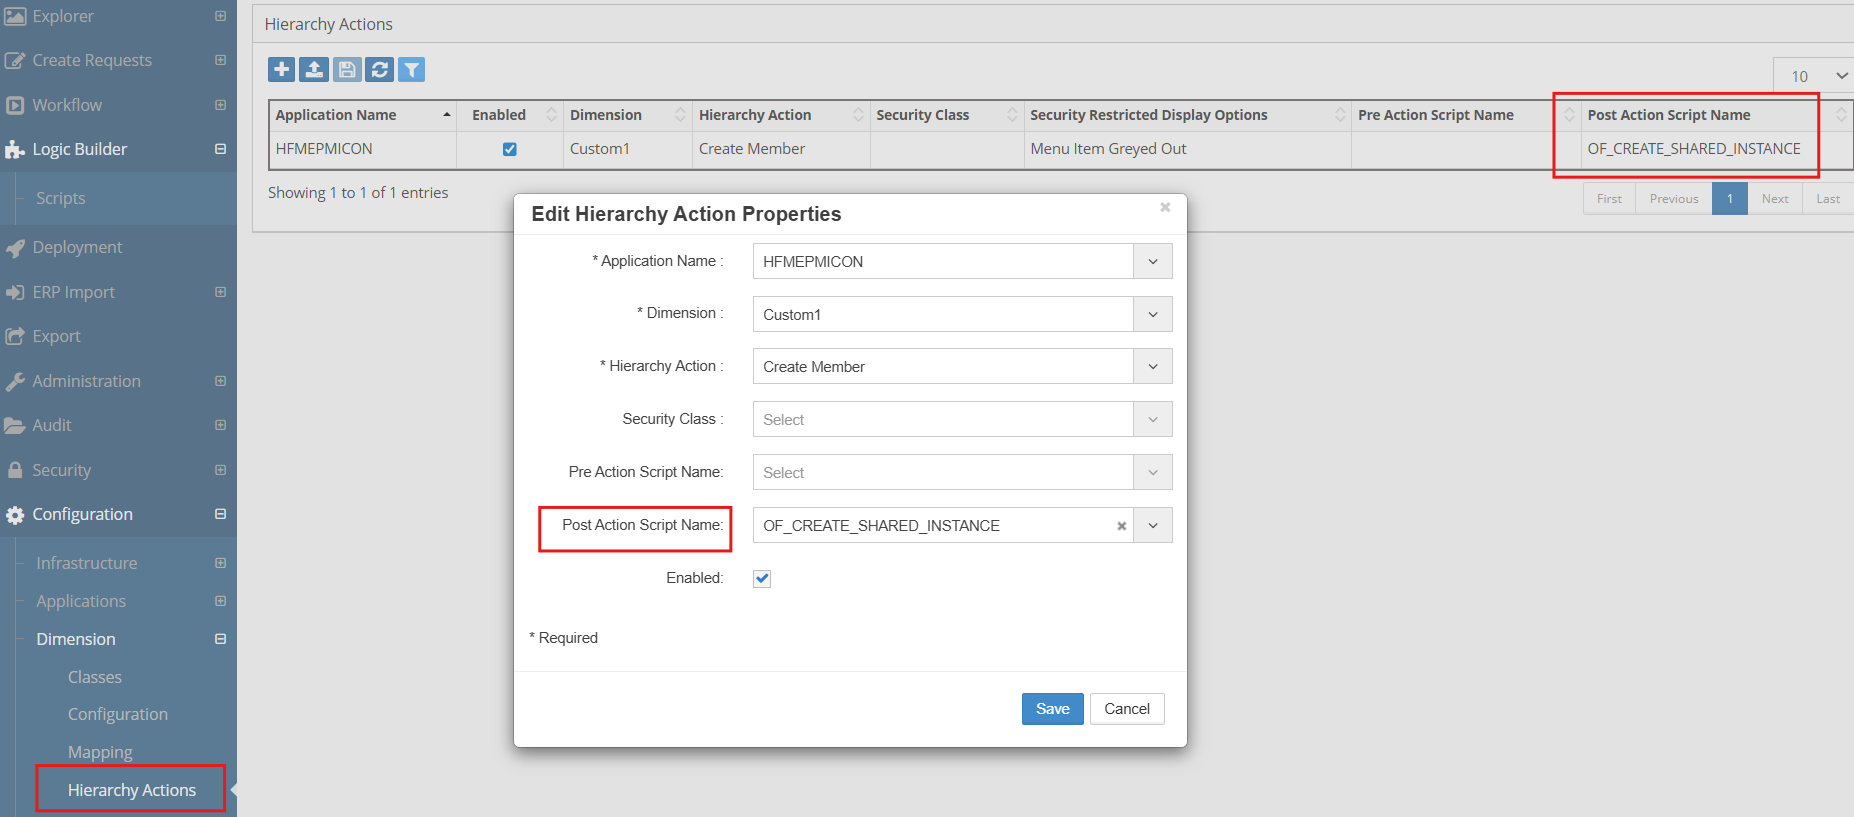Open the Hierarchy Action dropdown
Screen dimensions: 1854x817
coord(1152,367)
